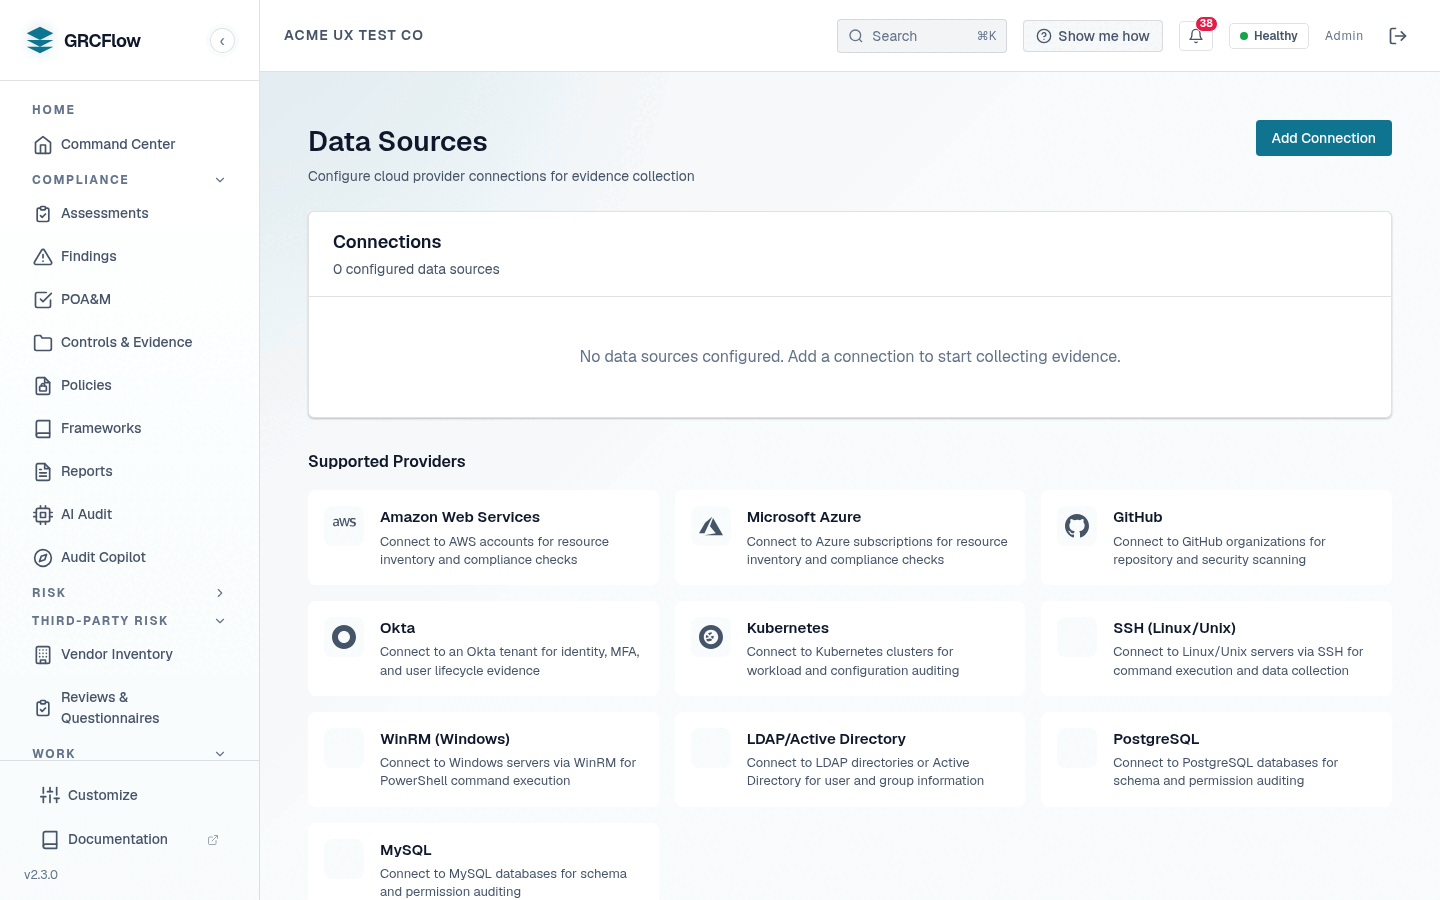
Task: Select the MySQL provider card
Action: click(483, 862)
